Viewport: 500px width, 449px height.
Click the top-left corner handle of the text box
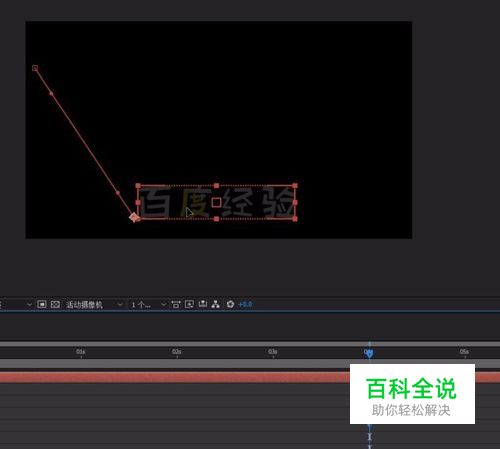(x=138, y=186)
